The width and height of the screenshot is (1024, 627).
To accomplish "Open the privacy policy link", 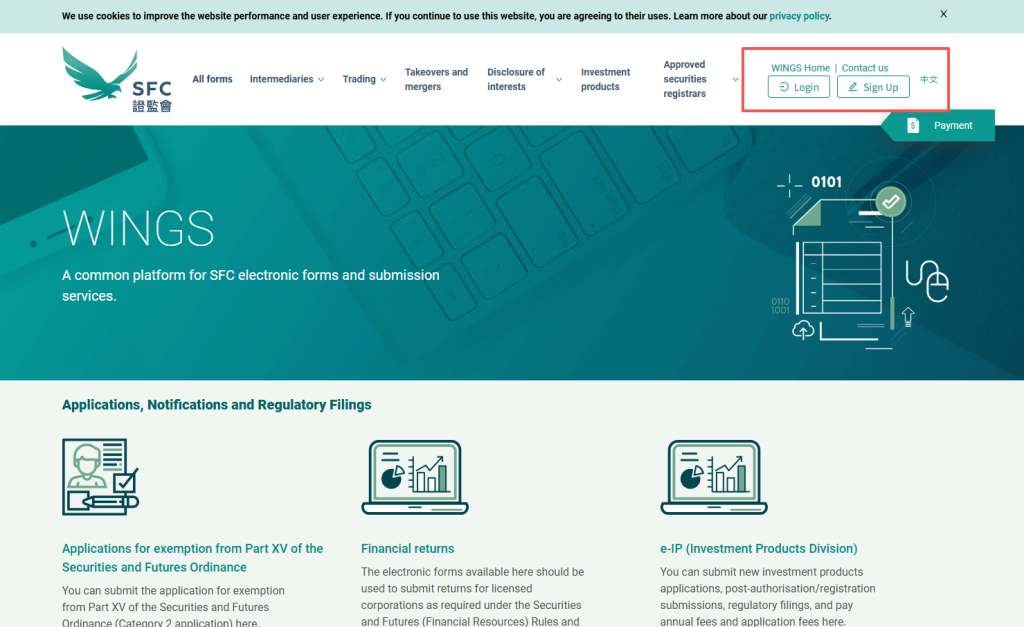I will pyautogui.click(x=799, y=16).
